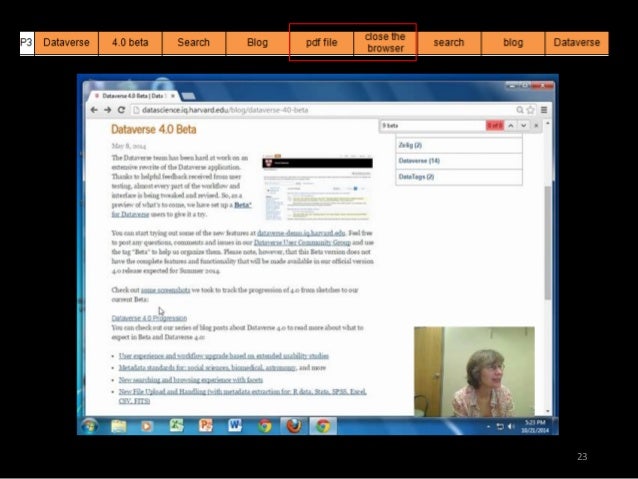This screenshot has width=638, height=479.
Task: Click the page's vertical scrollbar thumb
Action: 548,243
